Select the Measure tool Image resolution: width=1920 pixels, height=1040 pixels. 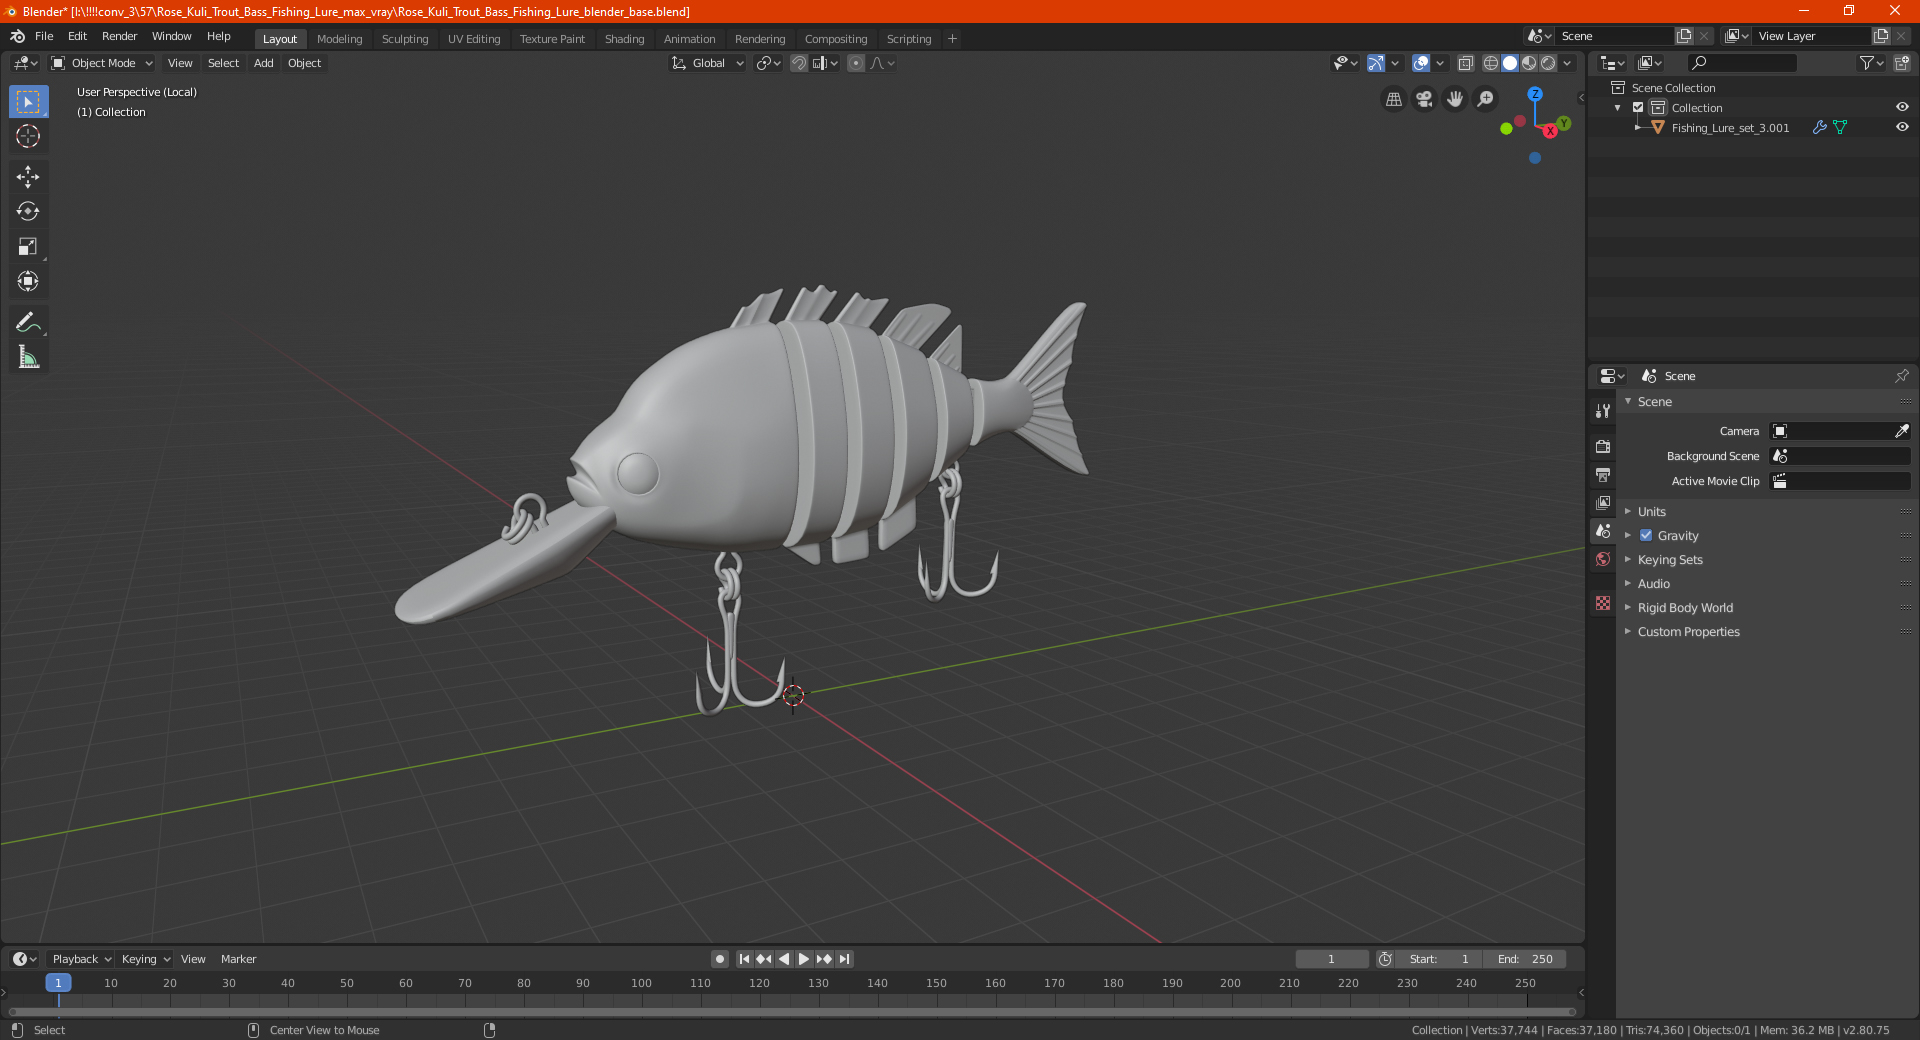[x=28, y=357]
